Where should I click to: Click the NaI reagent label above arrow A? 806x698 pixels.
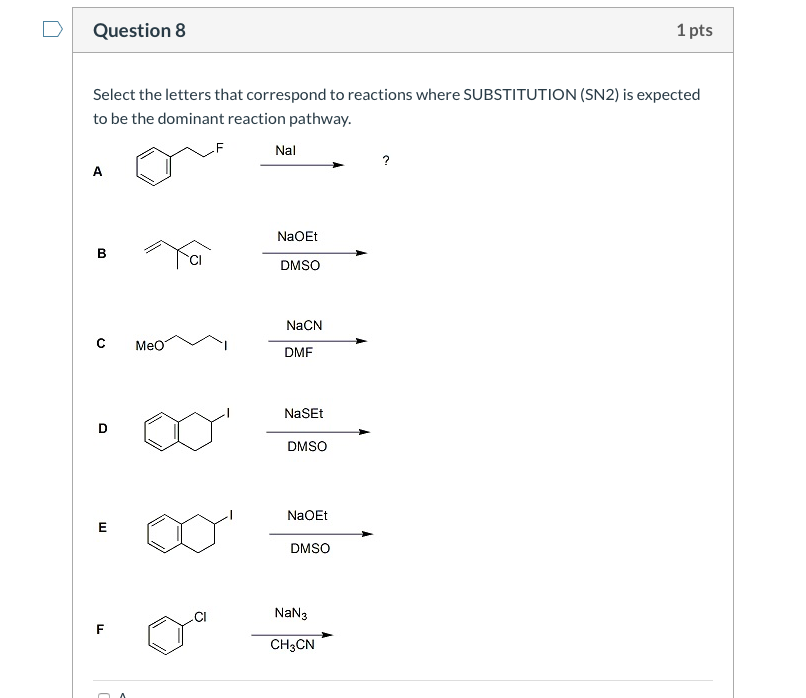pyautogui.click(x=285, y=150)
